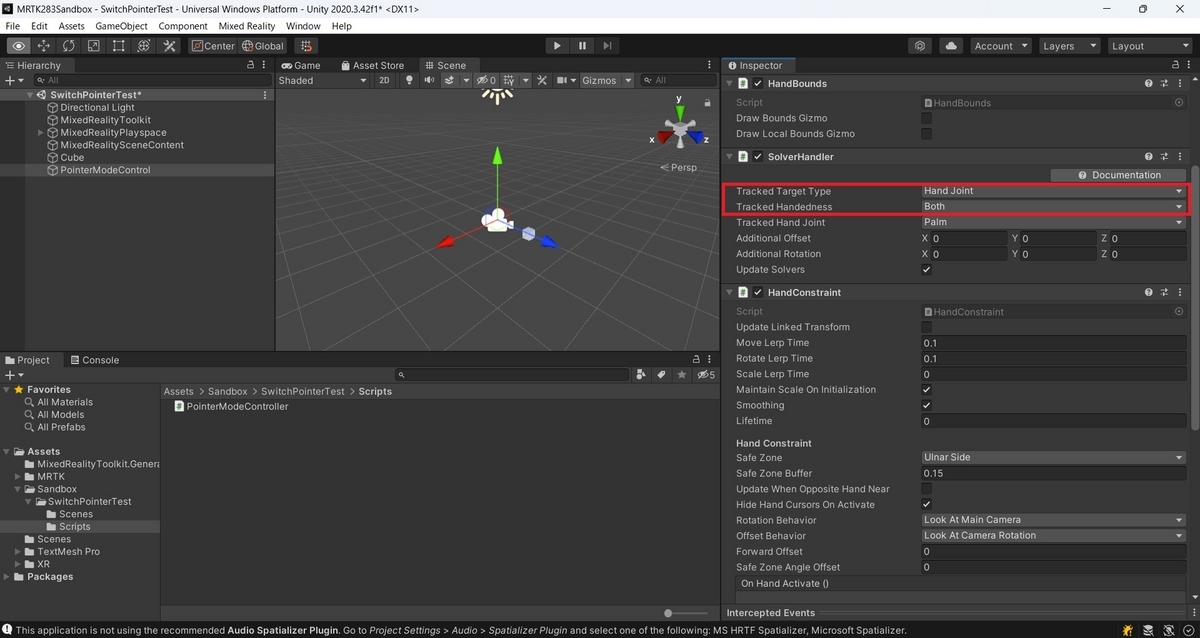
Task: Toggle 2D view mode button
Action: [384, 80]
